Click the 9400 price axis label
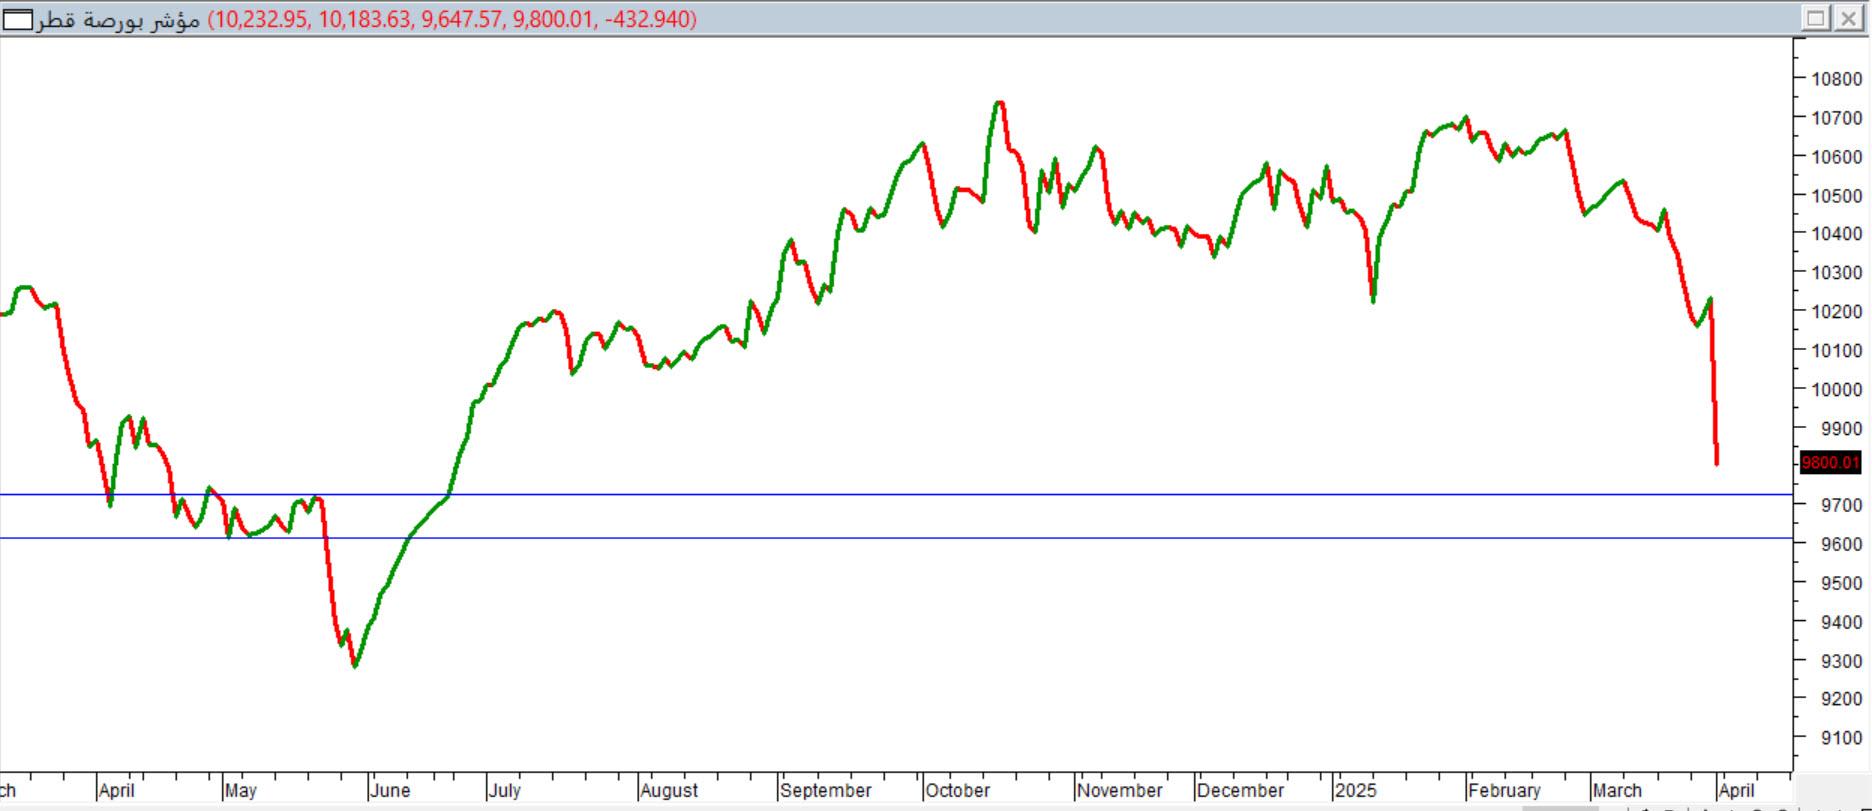Image resolution: width=1872 pixels, height=811 pixels. 1841,622
